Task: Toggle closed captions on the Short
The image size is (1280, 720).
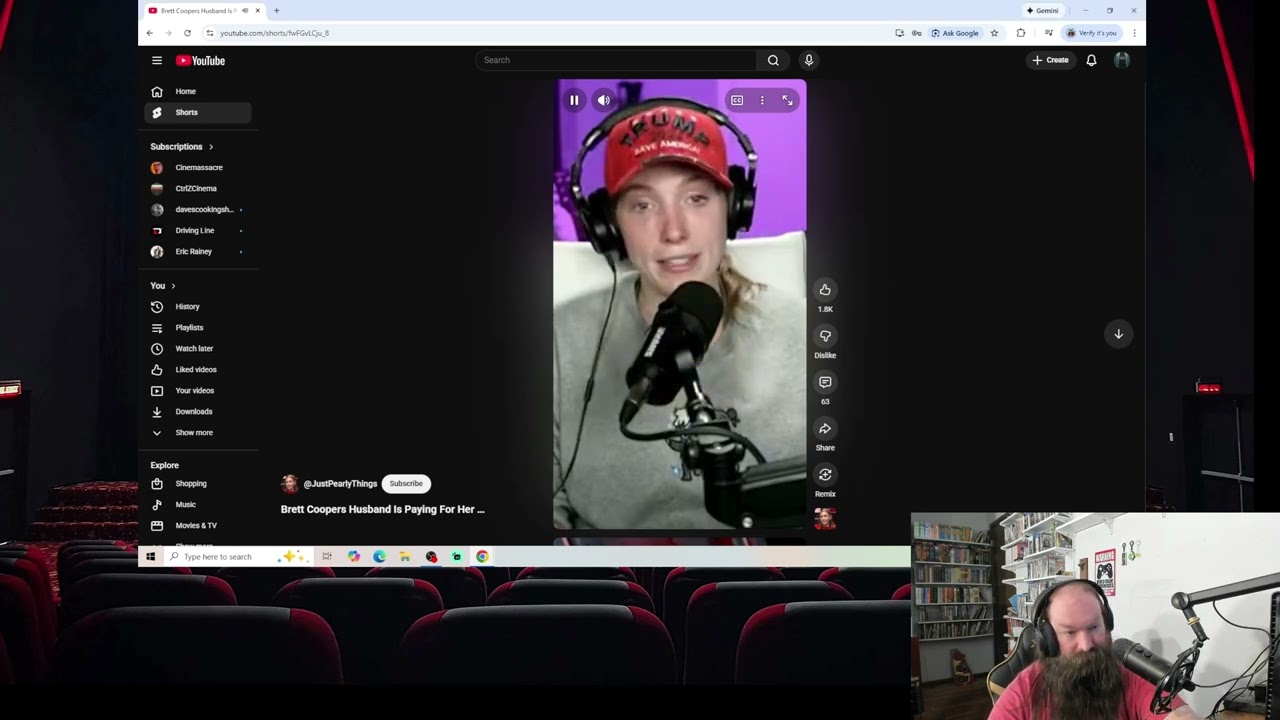Action: pyautogui.click(x=737, y=100)
